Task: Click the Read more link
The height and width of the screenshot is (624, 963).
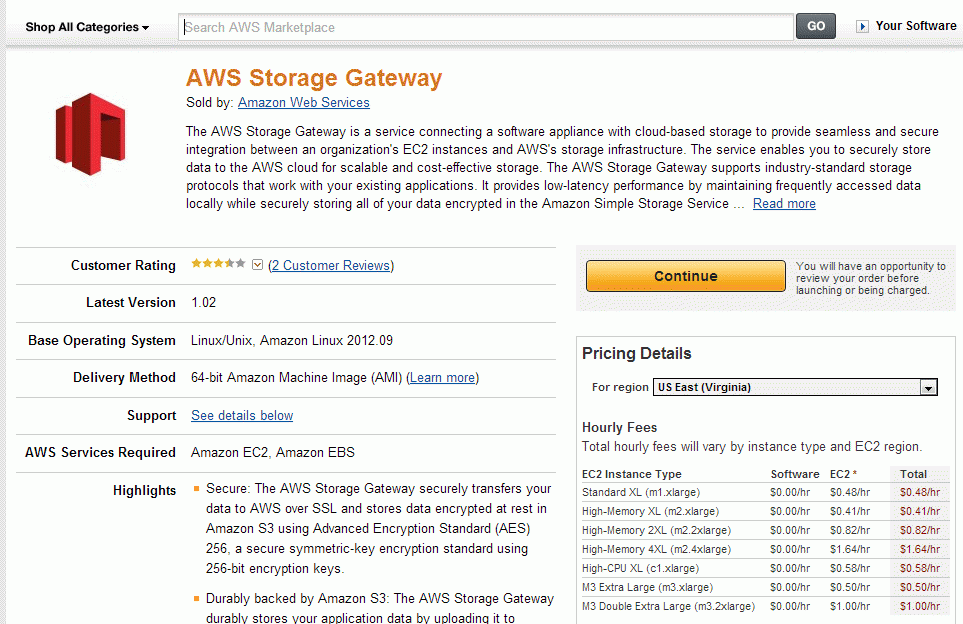Action: (x=784, y=203)
